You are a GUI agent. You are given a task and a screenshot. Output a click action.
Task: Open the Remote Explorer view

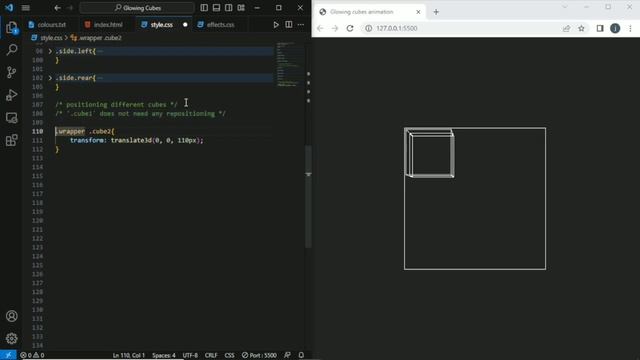click(11, 118)
